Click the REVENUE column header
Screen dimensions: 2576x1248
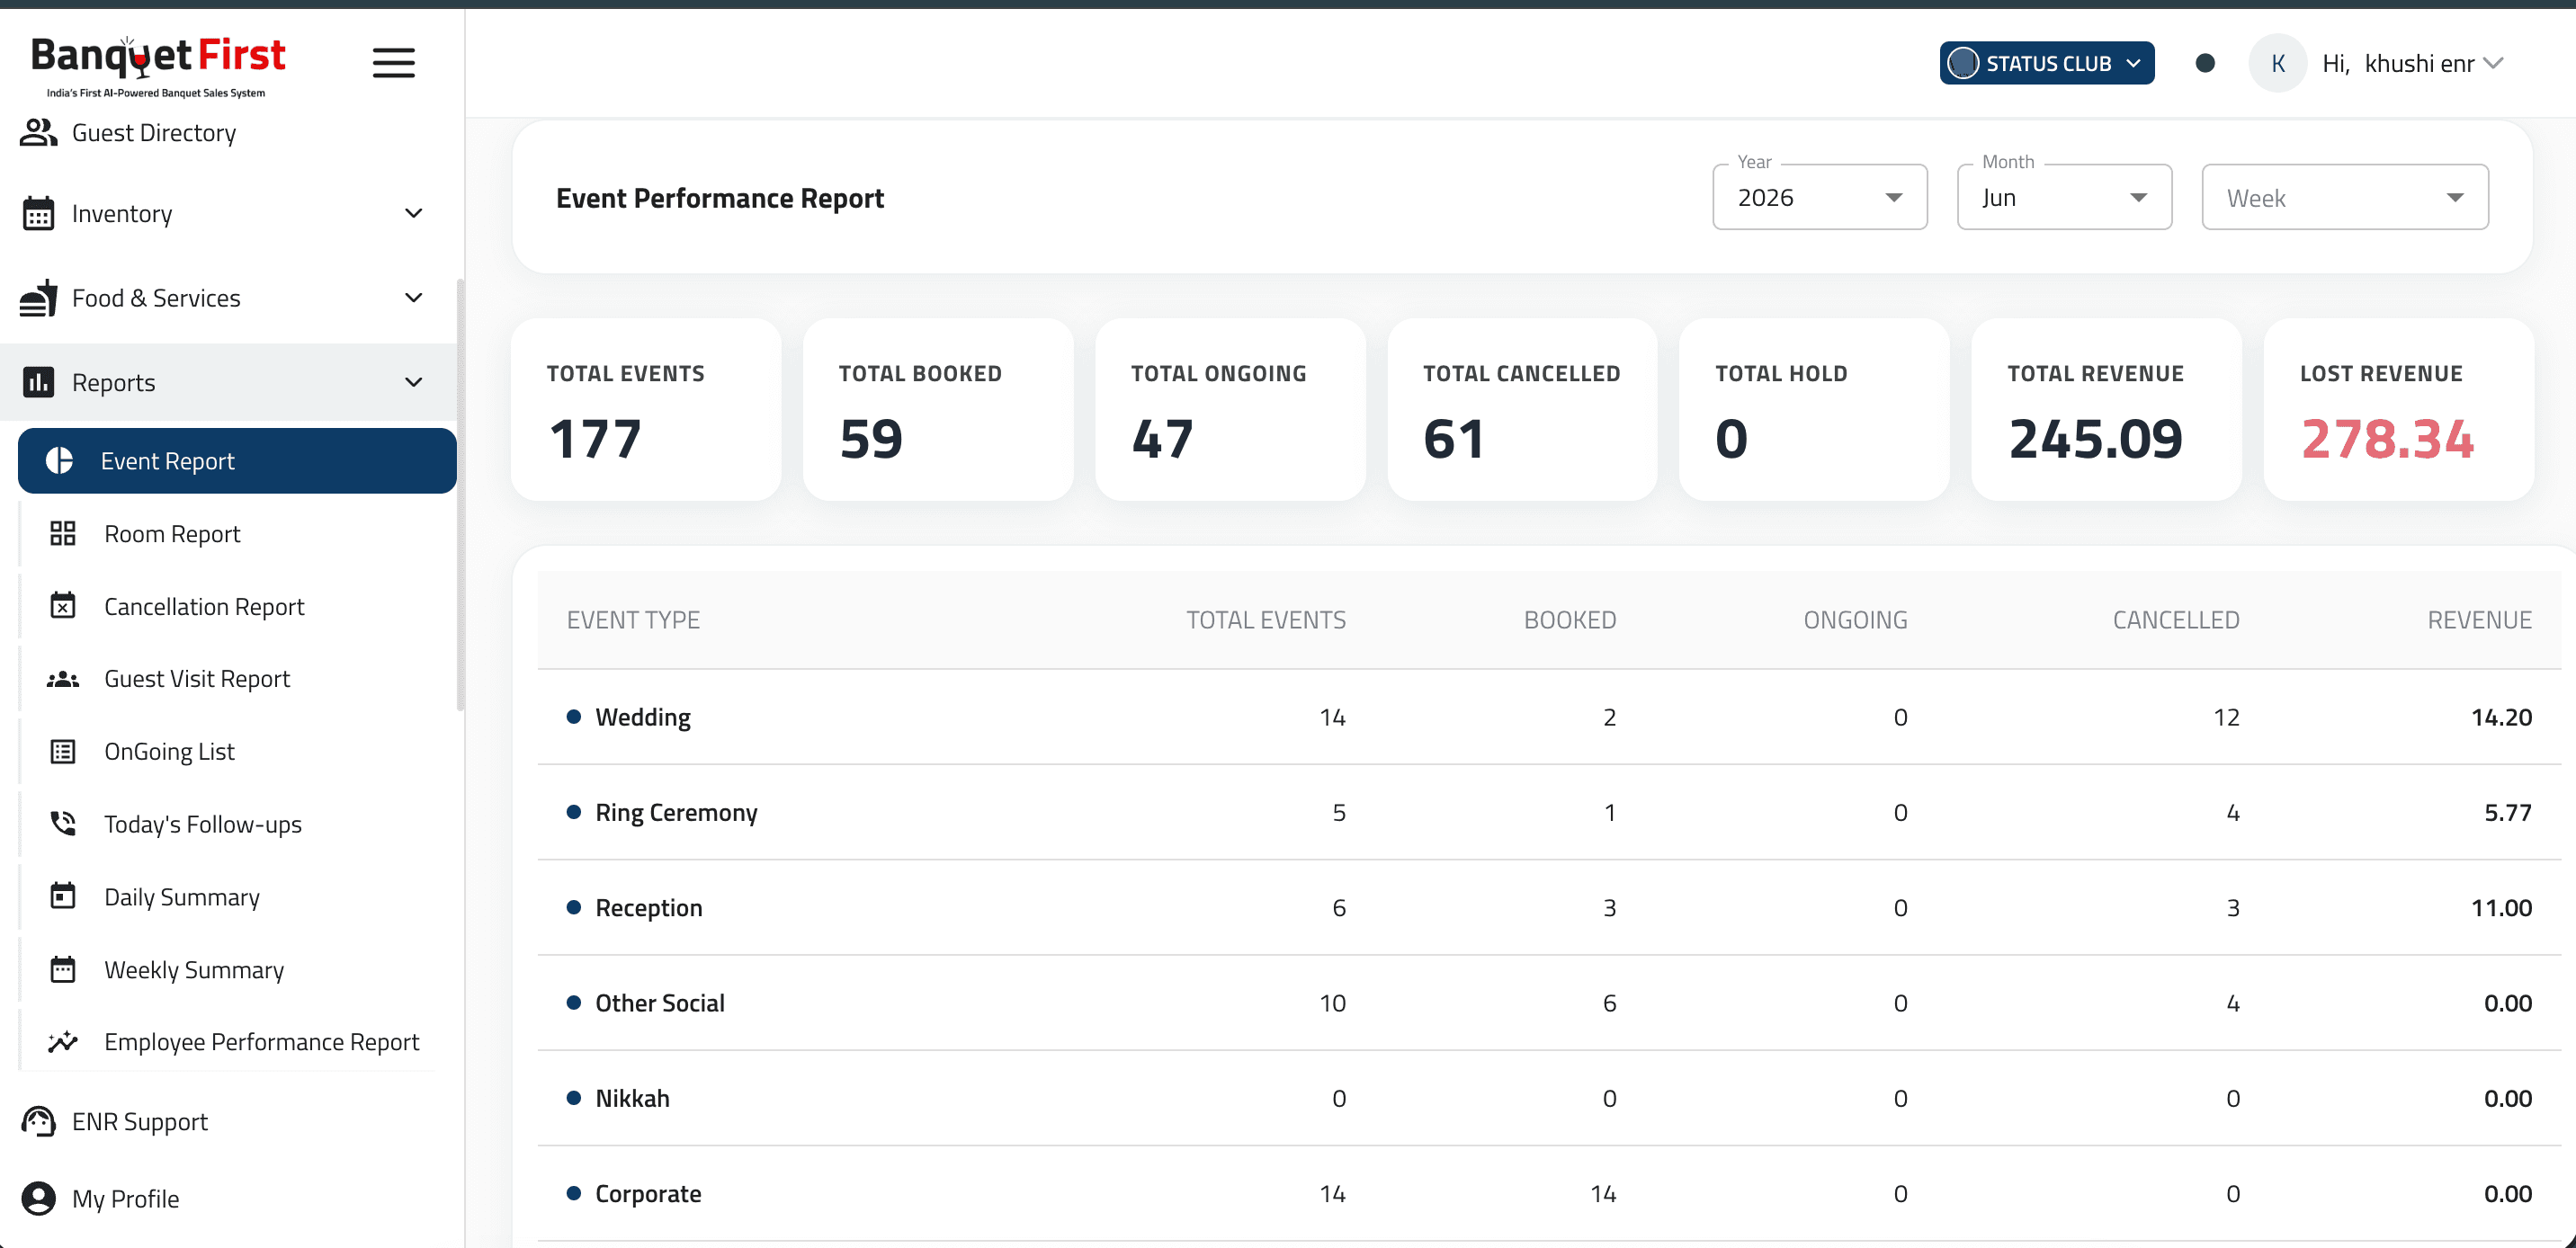[2479, 620]
